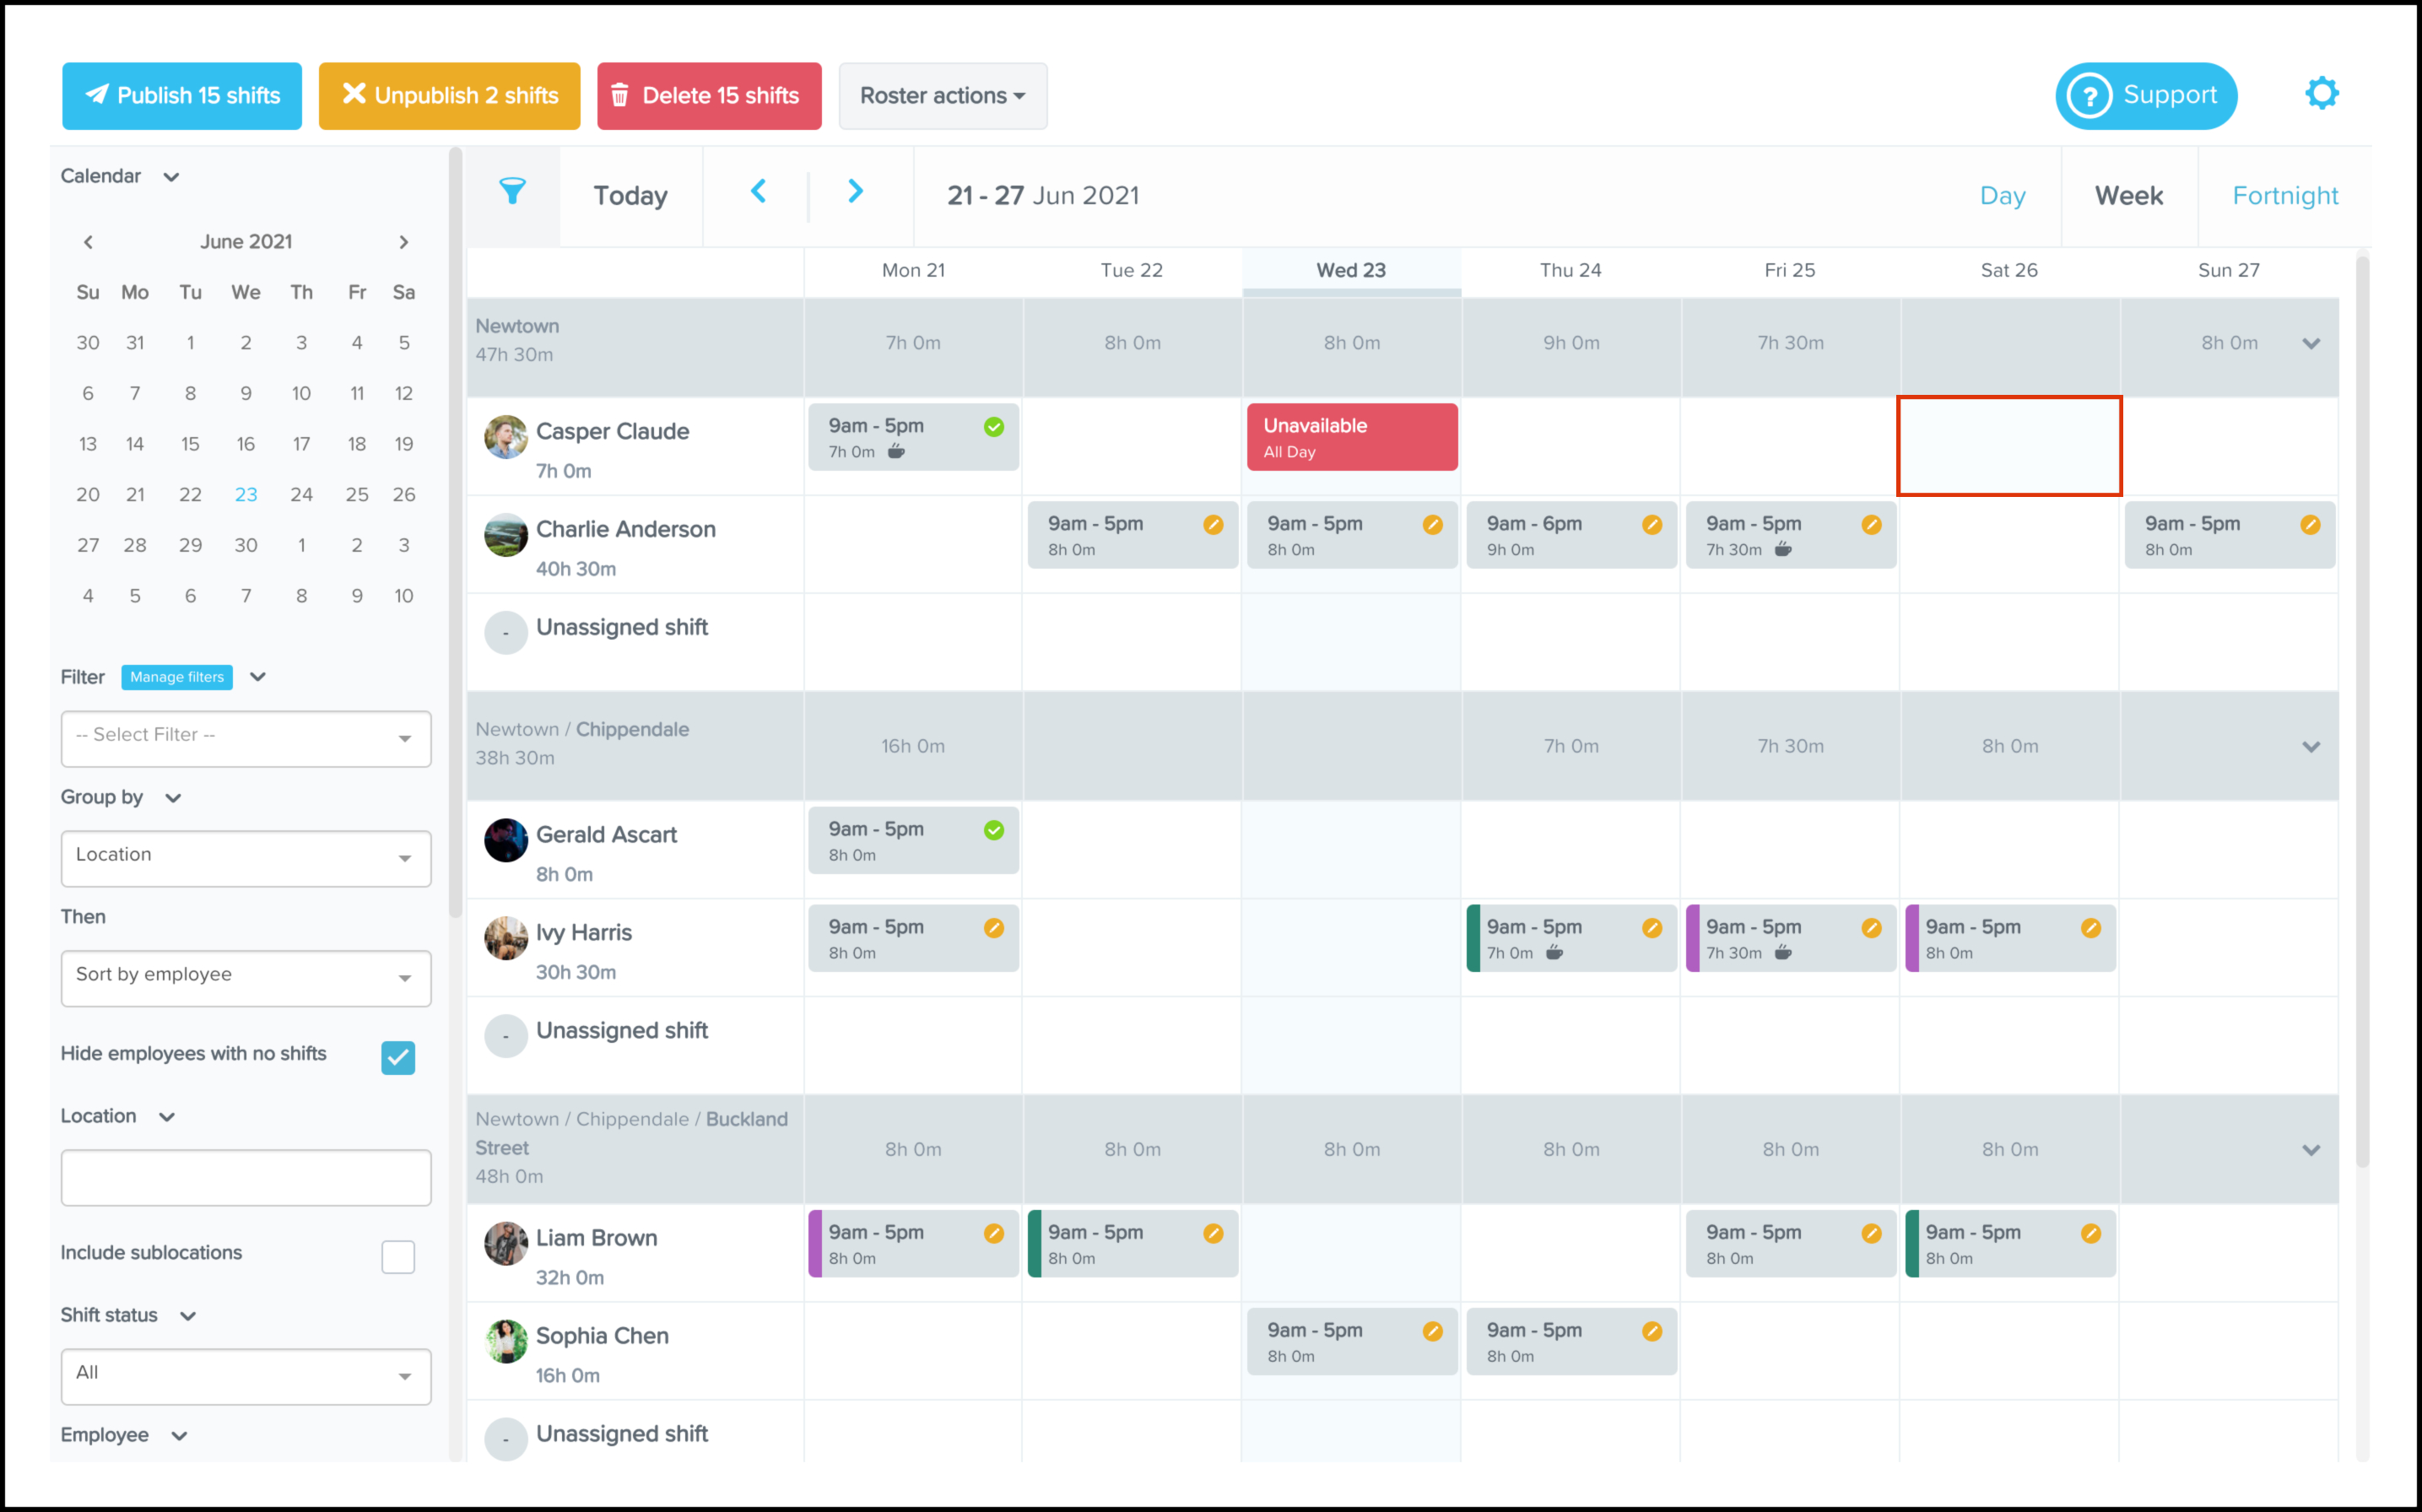Click Delete 15 shifts button
The width and height of the screenshot is (2422, 1512).
(x=709, y=96)
